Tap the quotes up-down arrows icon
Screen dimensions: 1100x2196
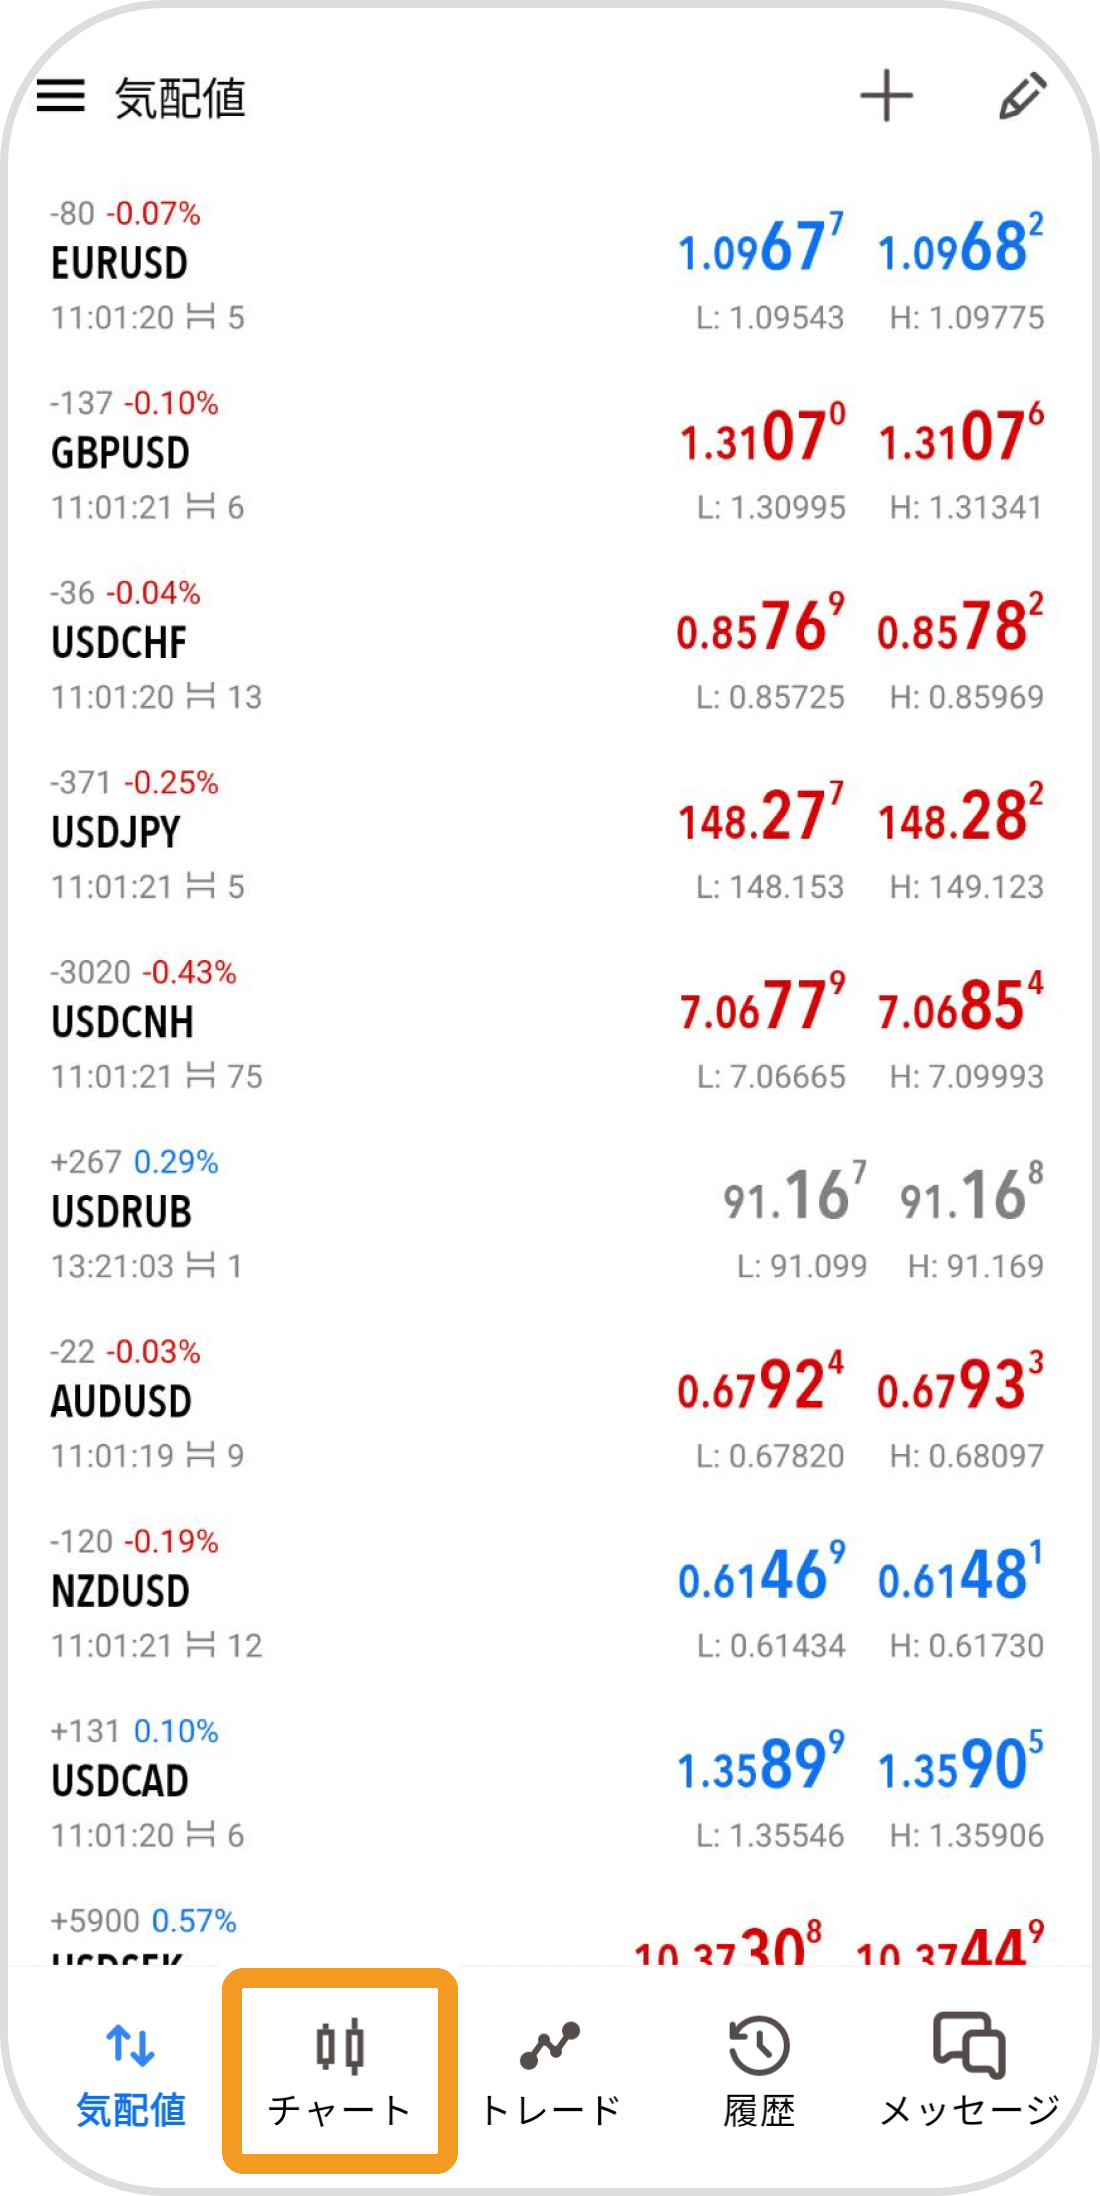(131, 2044)
